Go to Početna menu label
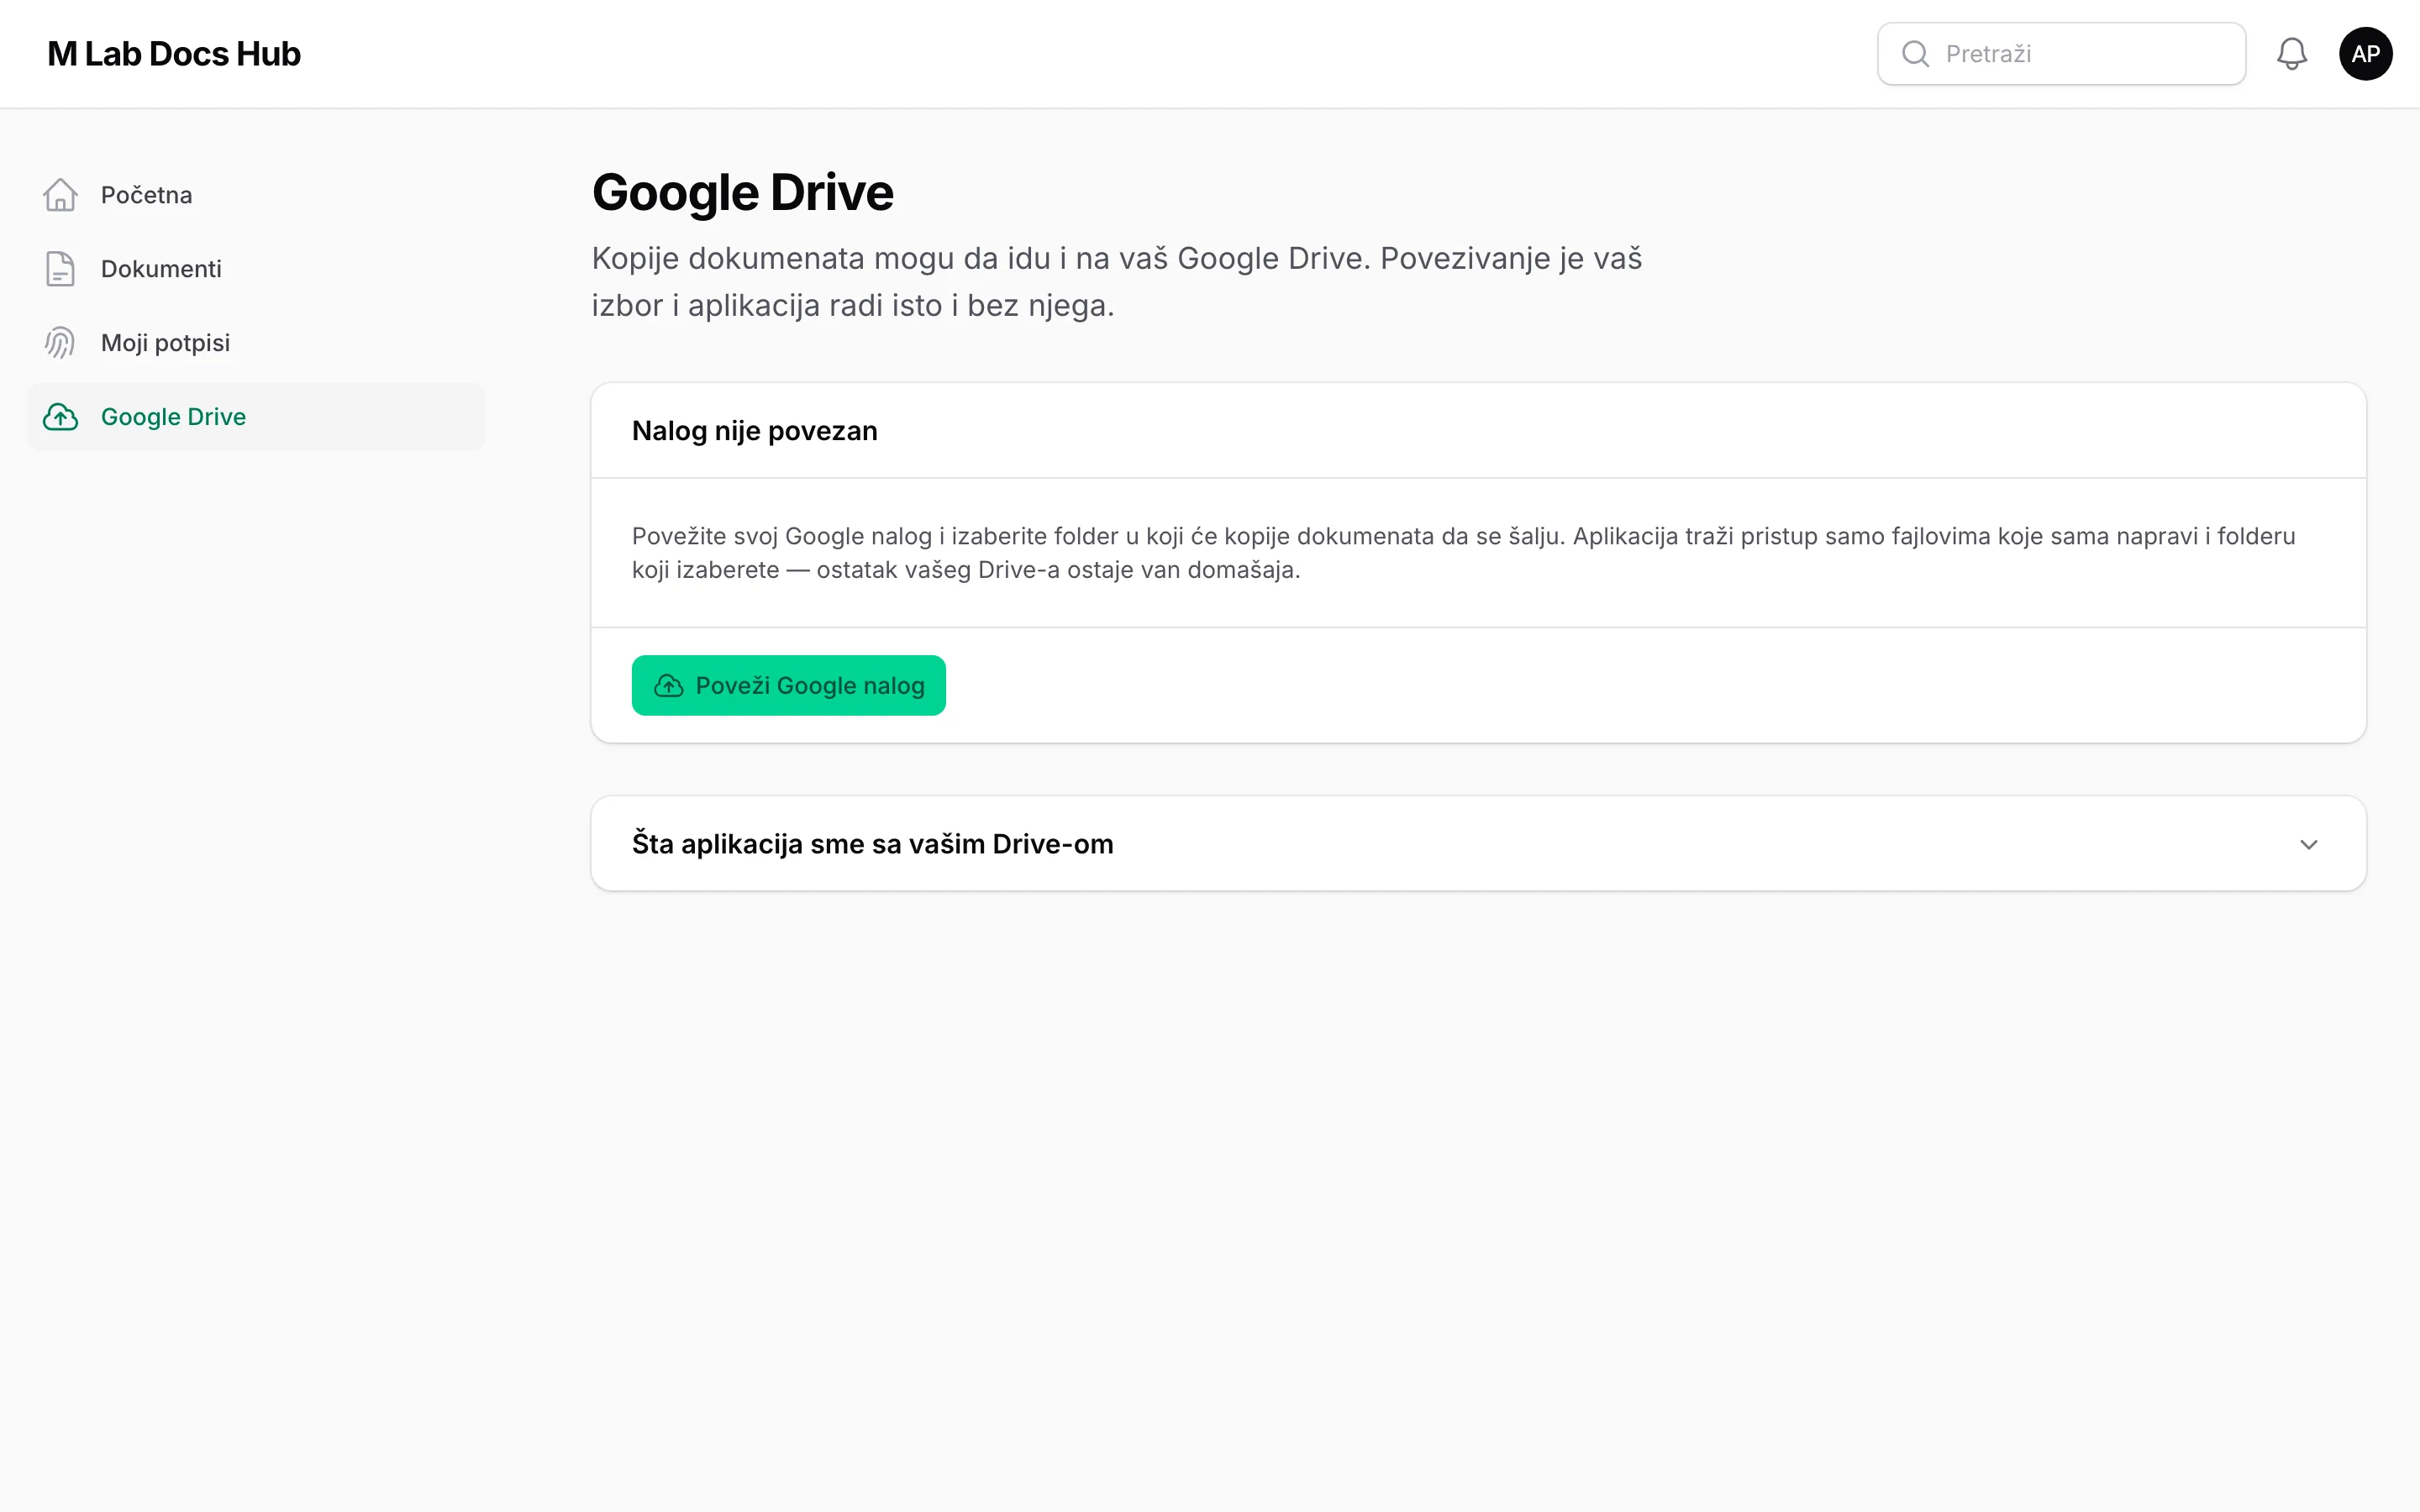This screenshot has height=1512, width=2420. point(146,195)
